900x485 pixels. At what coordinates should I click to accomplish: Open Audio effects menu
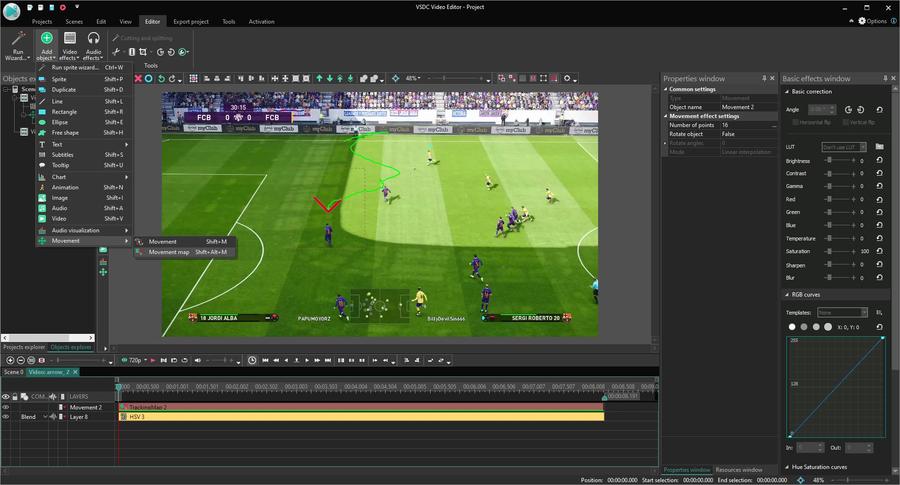point(93,46)
